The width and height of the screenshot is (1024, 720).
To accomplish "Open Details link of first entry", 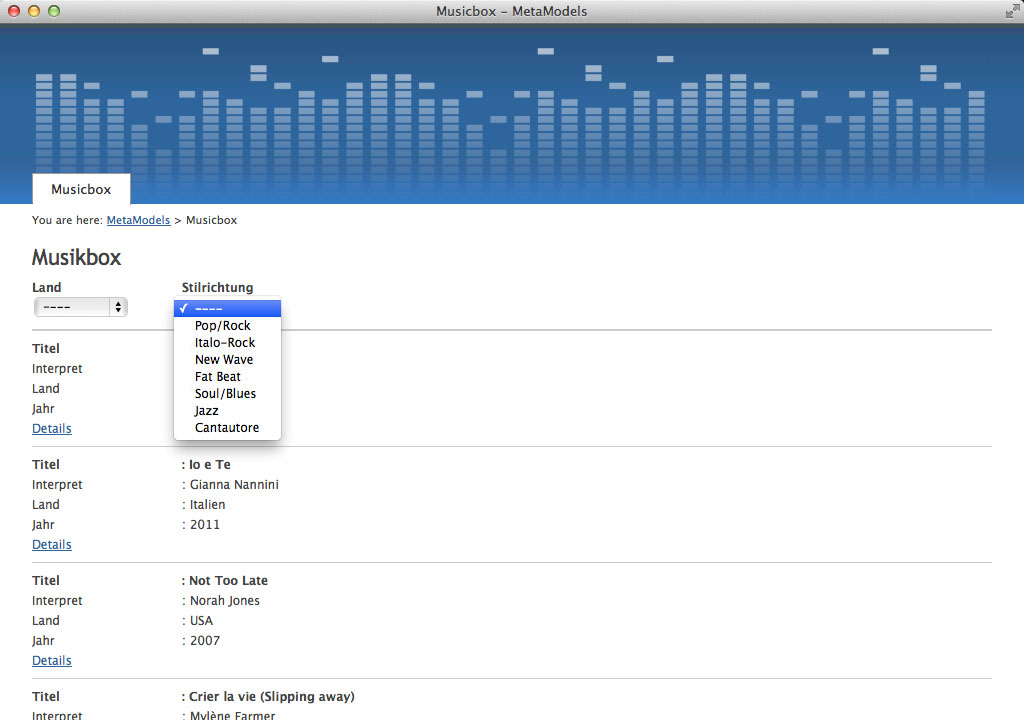I will (52, 429).
